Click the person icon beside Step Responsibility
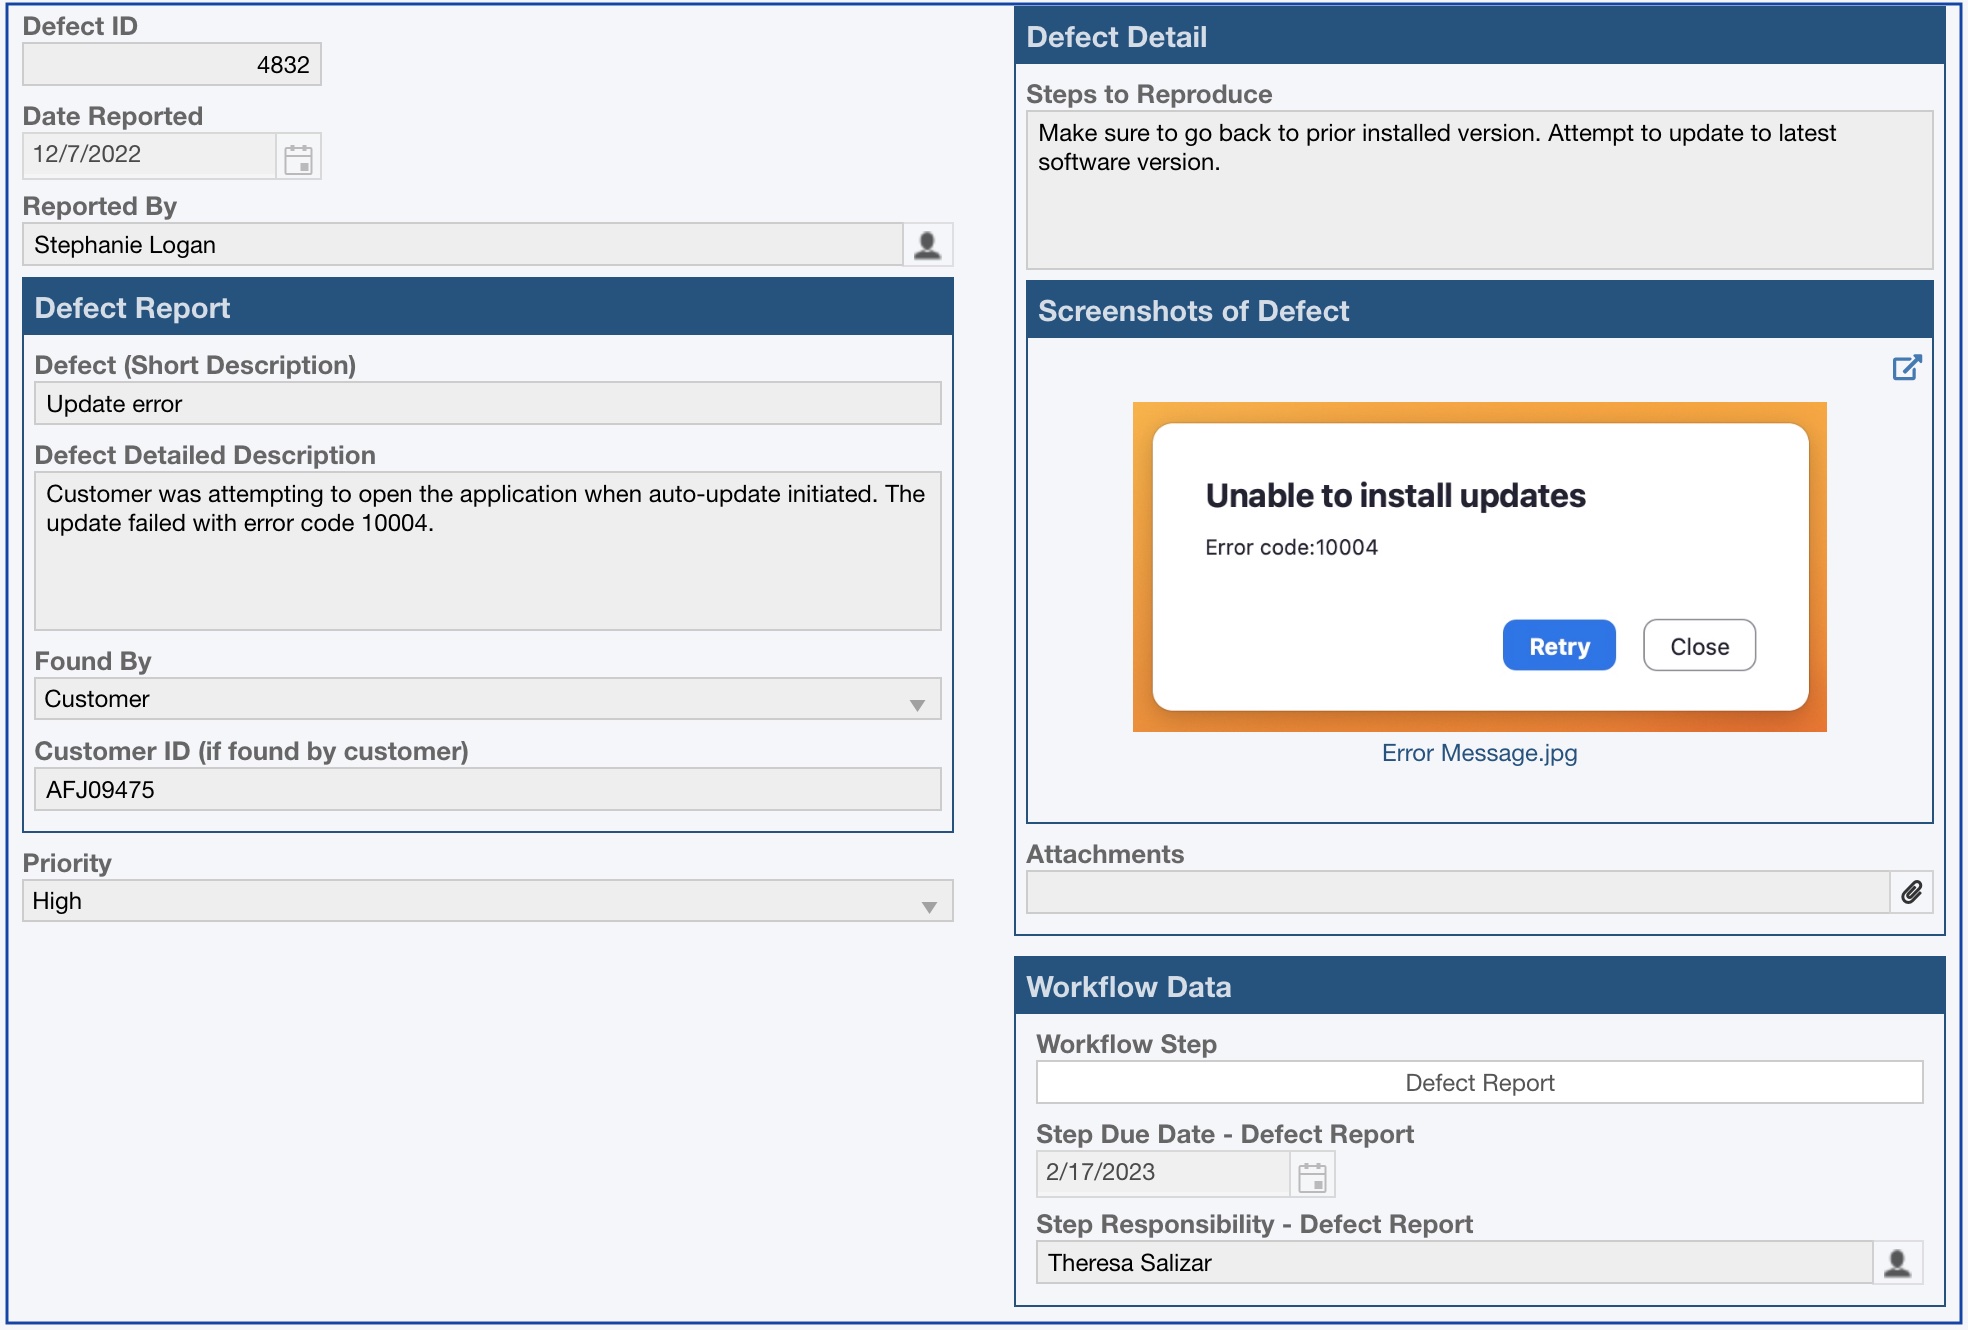The width and height of the screenshot is (1968, 1330). [x=1897, y=1263]
